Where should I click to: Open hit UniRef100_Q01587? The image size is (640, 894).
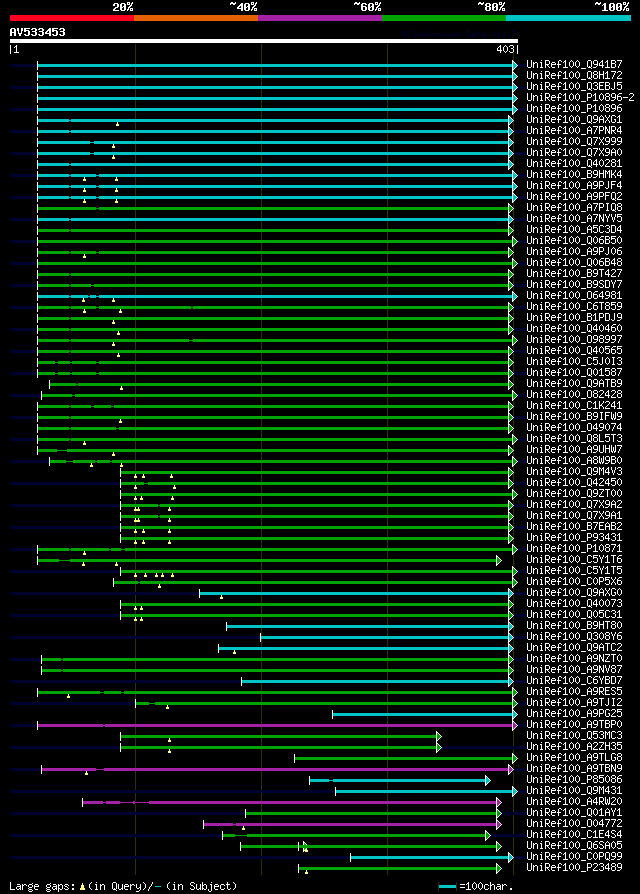[x=574, y=373]
